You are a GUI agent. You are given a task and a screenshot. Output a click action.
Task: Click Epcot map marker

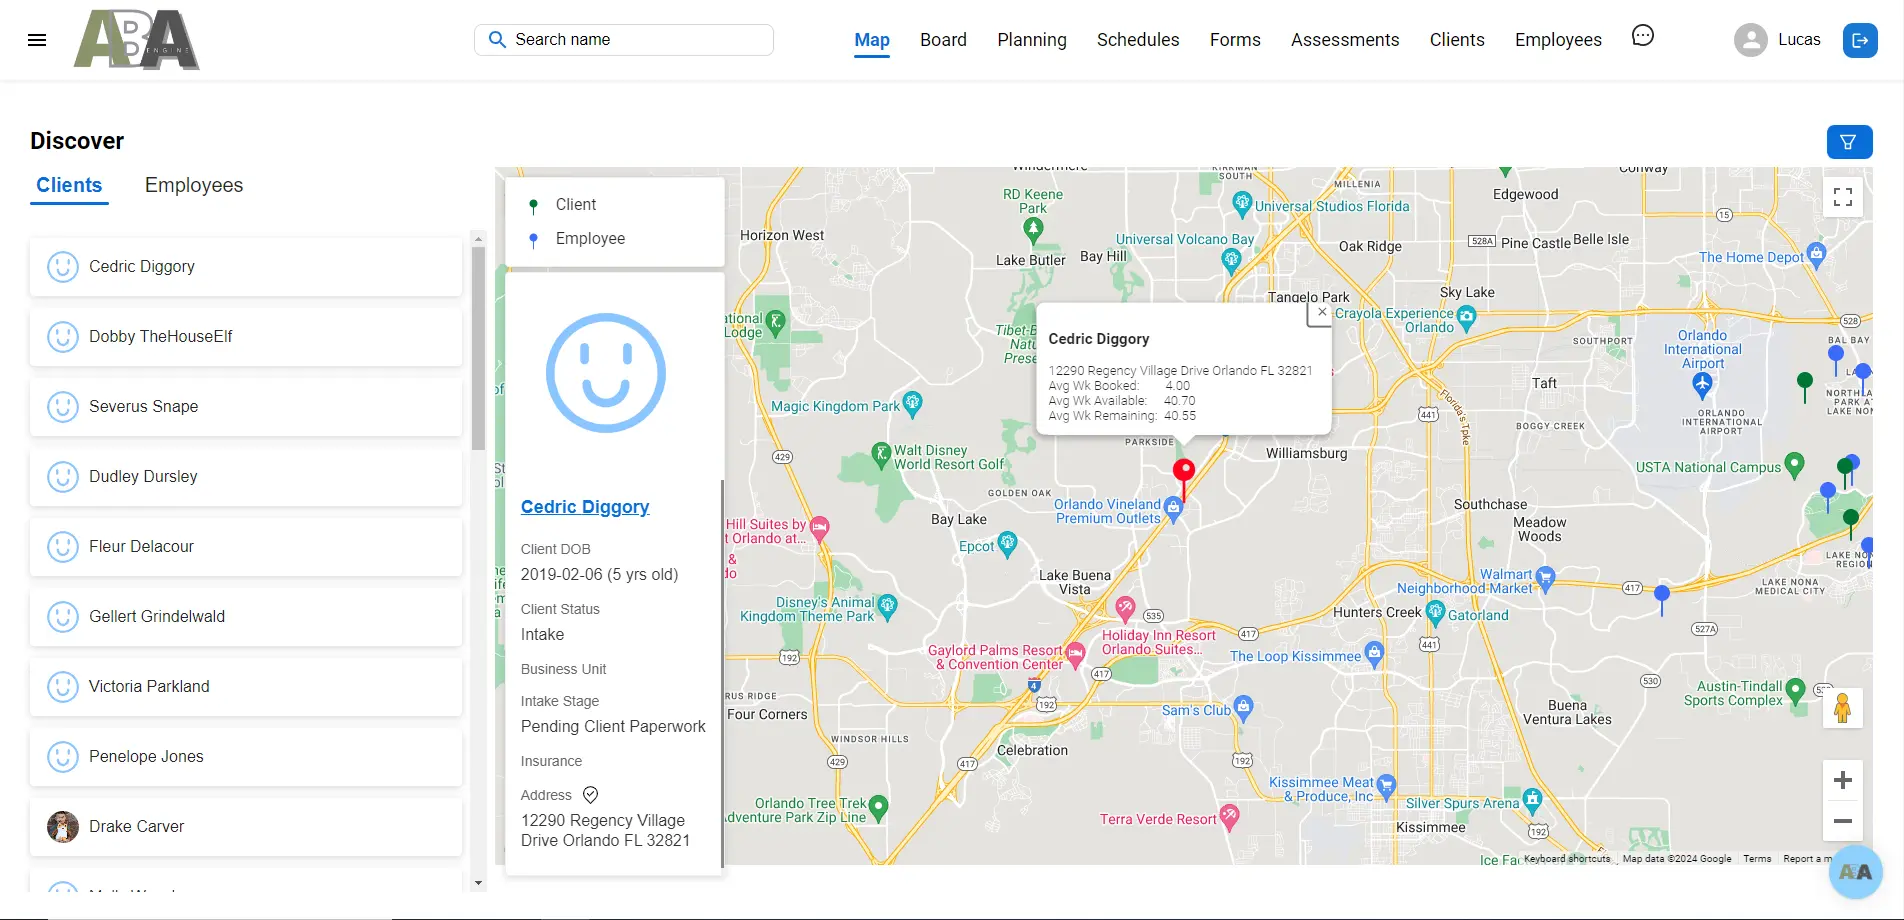(x=1007, y=544)
